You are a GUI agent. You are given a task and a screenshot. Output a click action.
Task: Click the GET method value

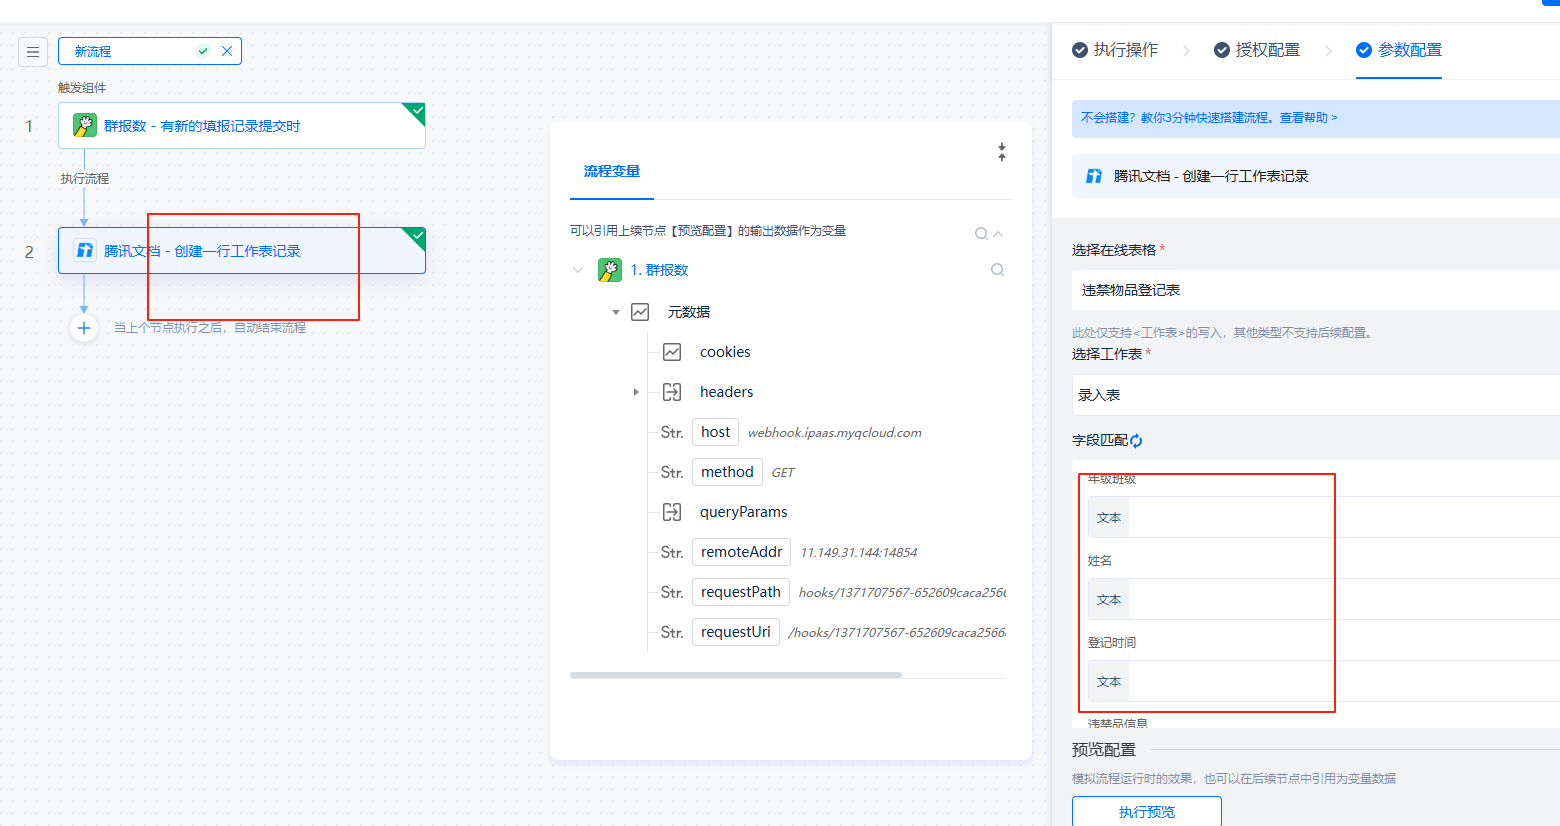(783, 473)
